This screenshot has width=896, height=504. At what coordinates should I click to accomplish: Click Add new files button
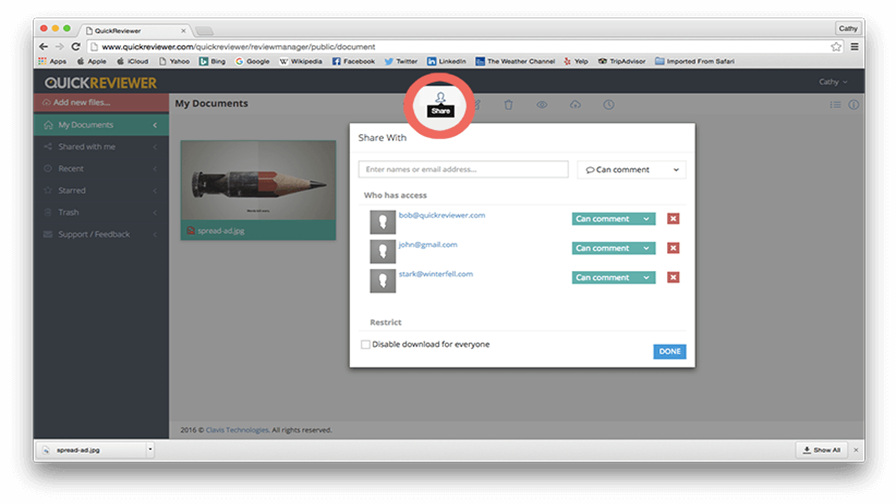pos(101,103)
